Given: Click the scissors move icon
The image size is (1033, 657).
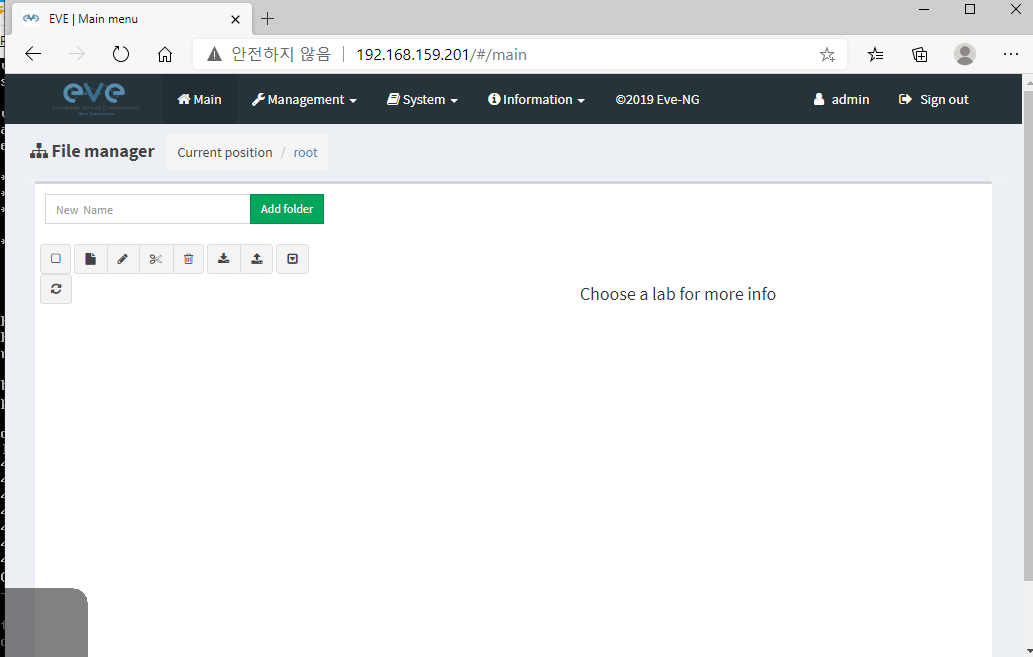Looking at the screenshot, I should 155,259.
